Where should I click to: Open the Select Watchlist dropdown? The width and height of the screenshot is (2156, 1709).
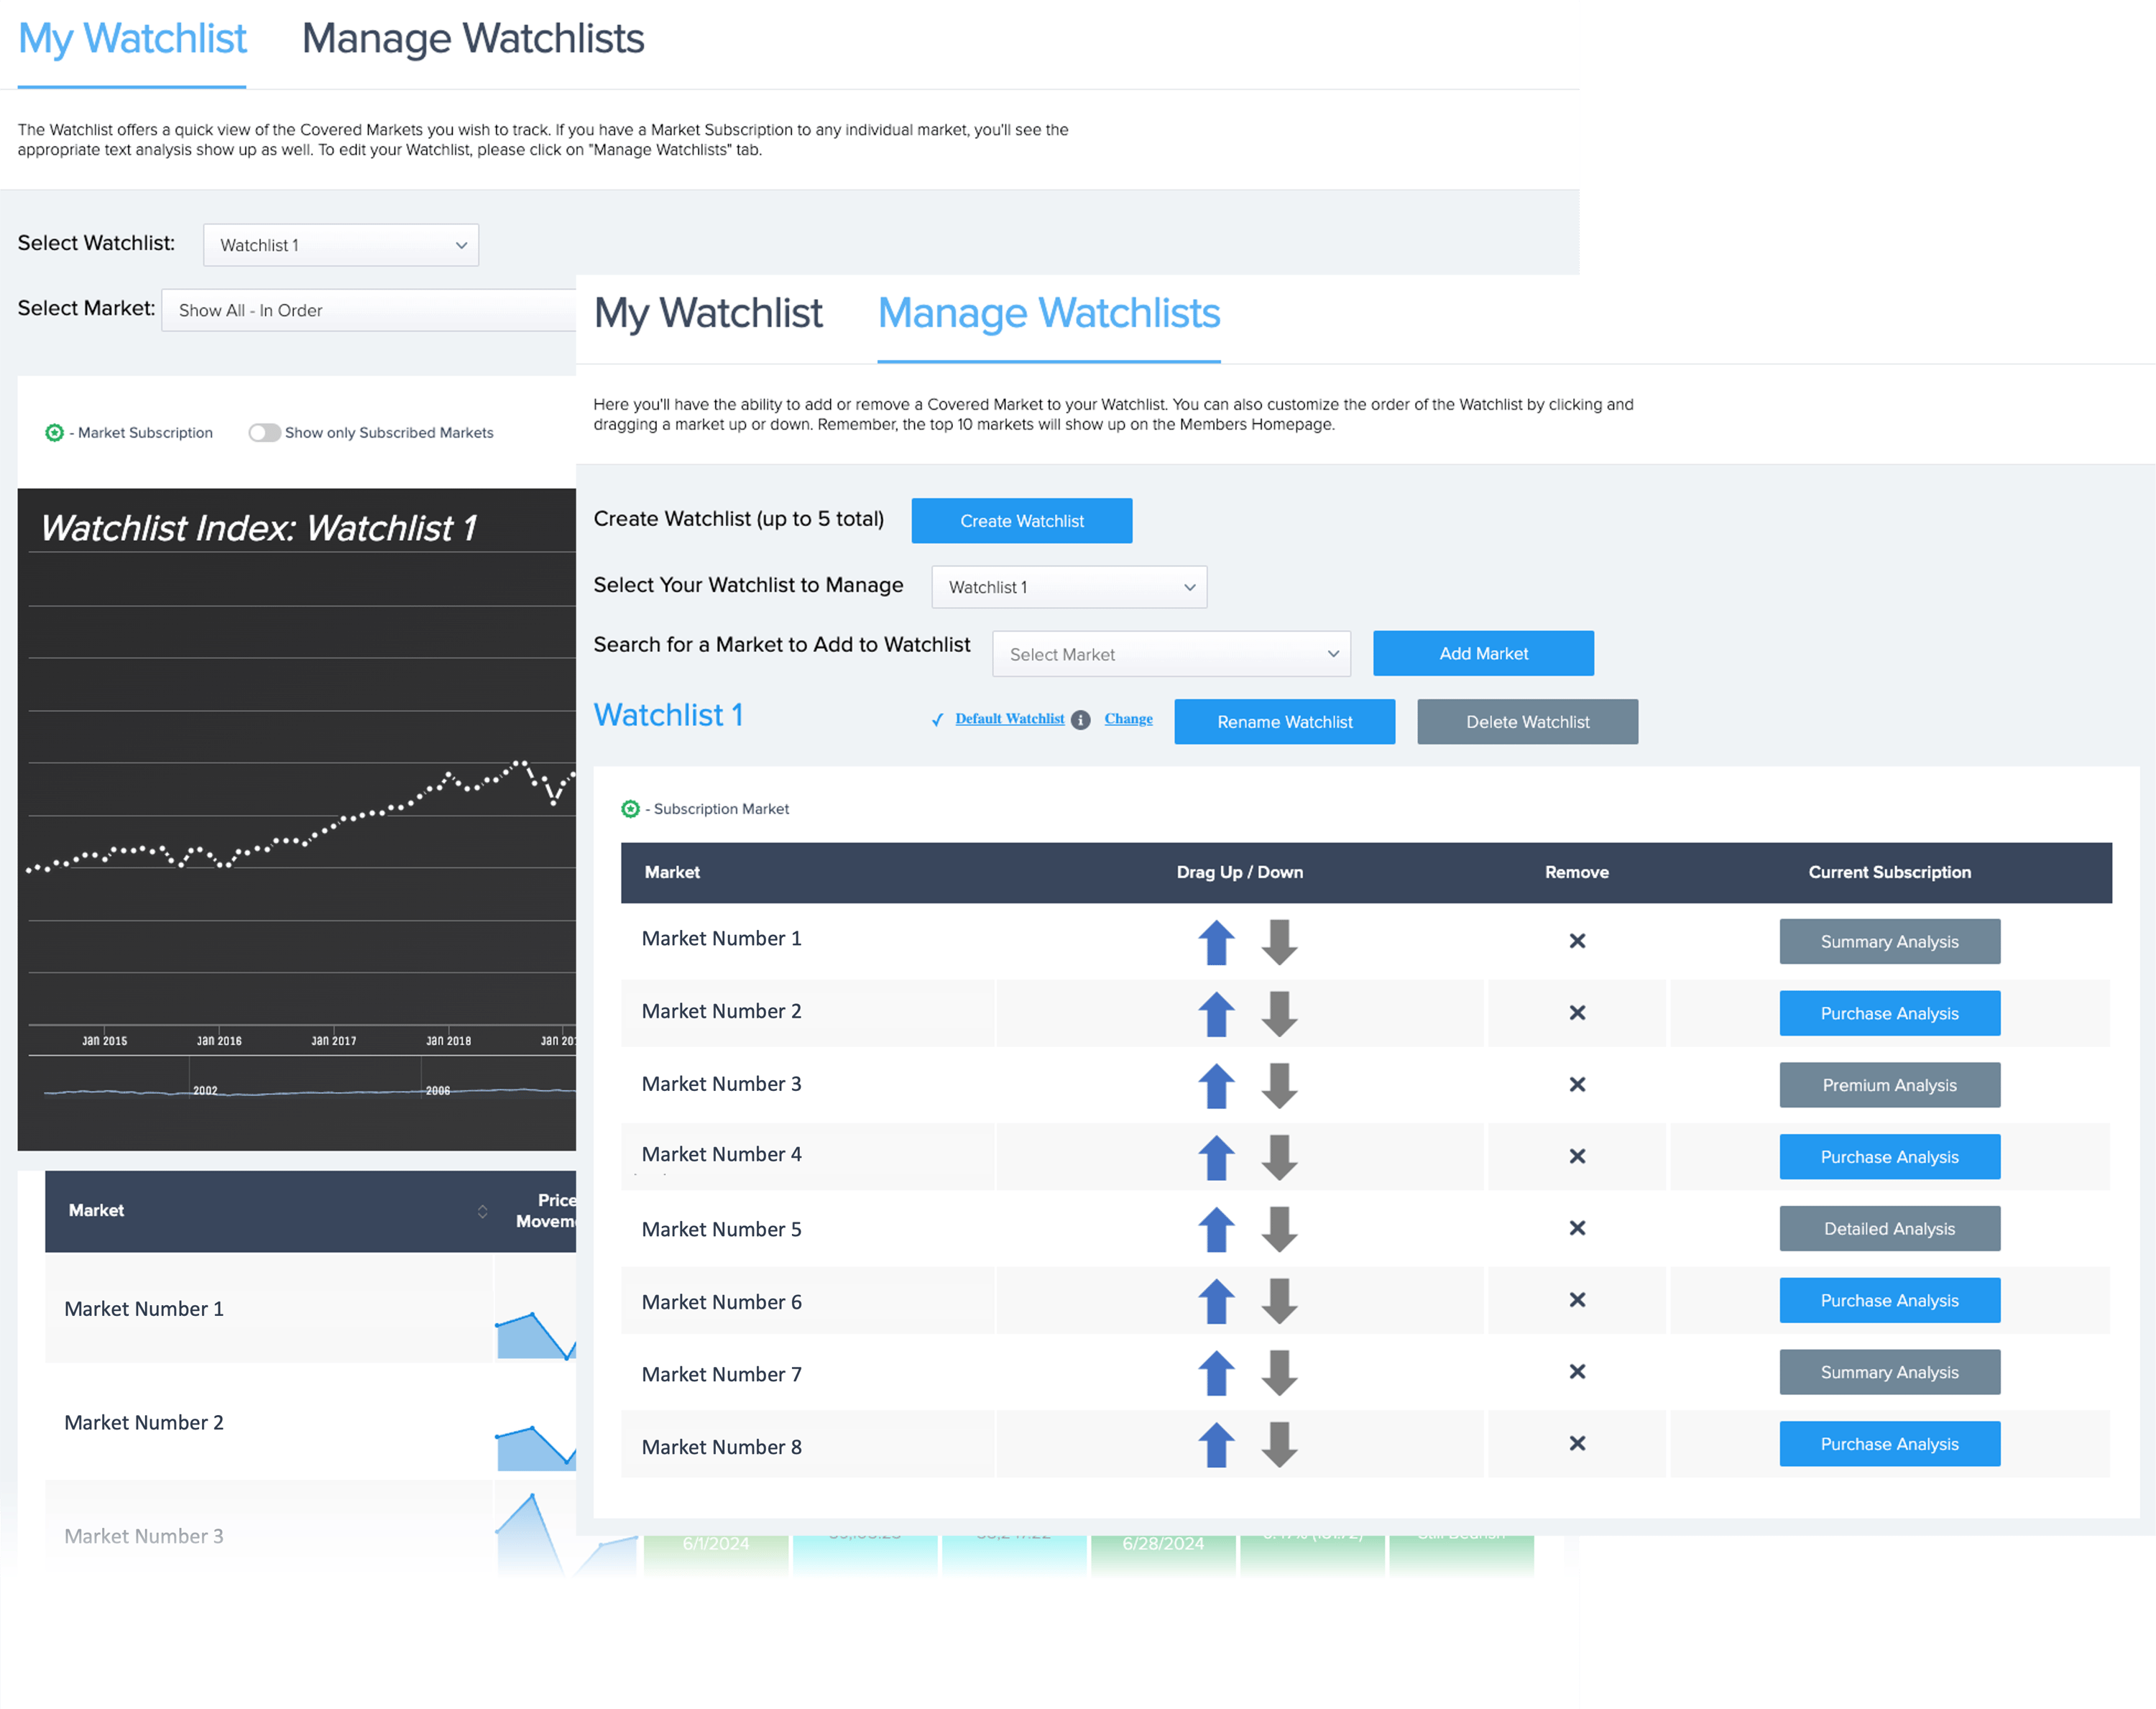click(x=341, y=244)
